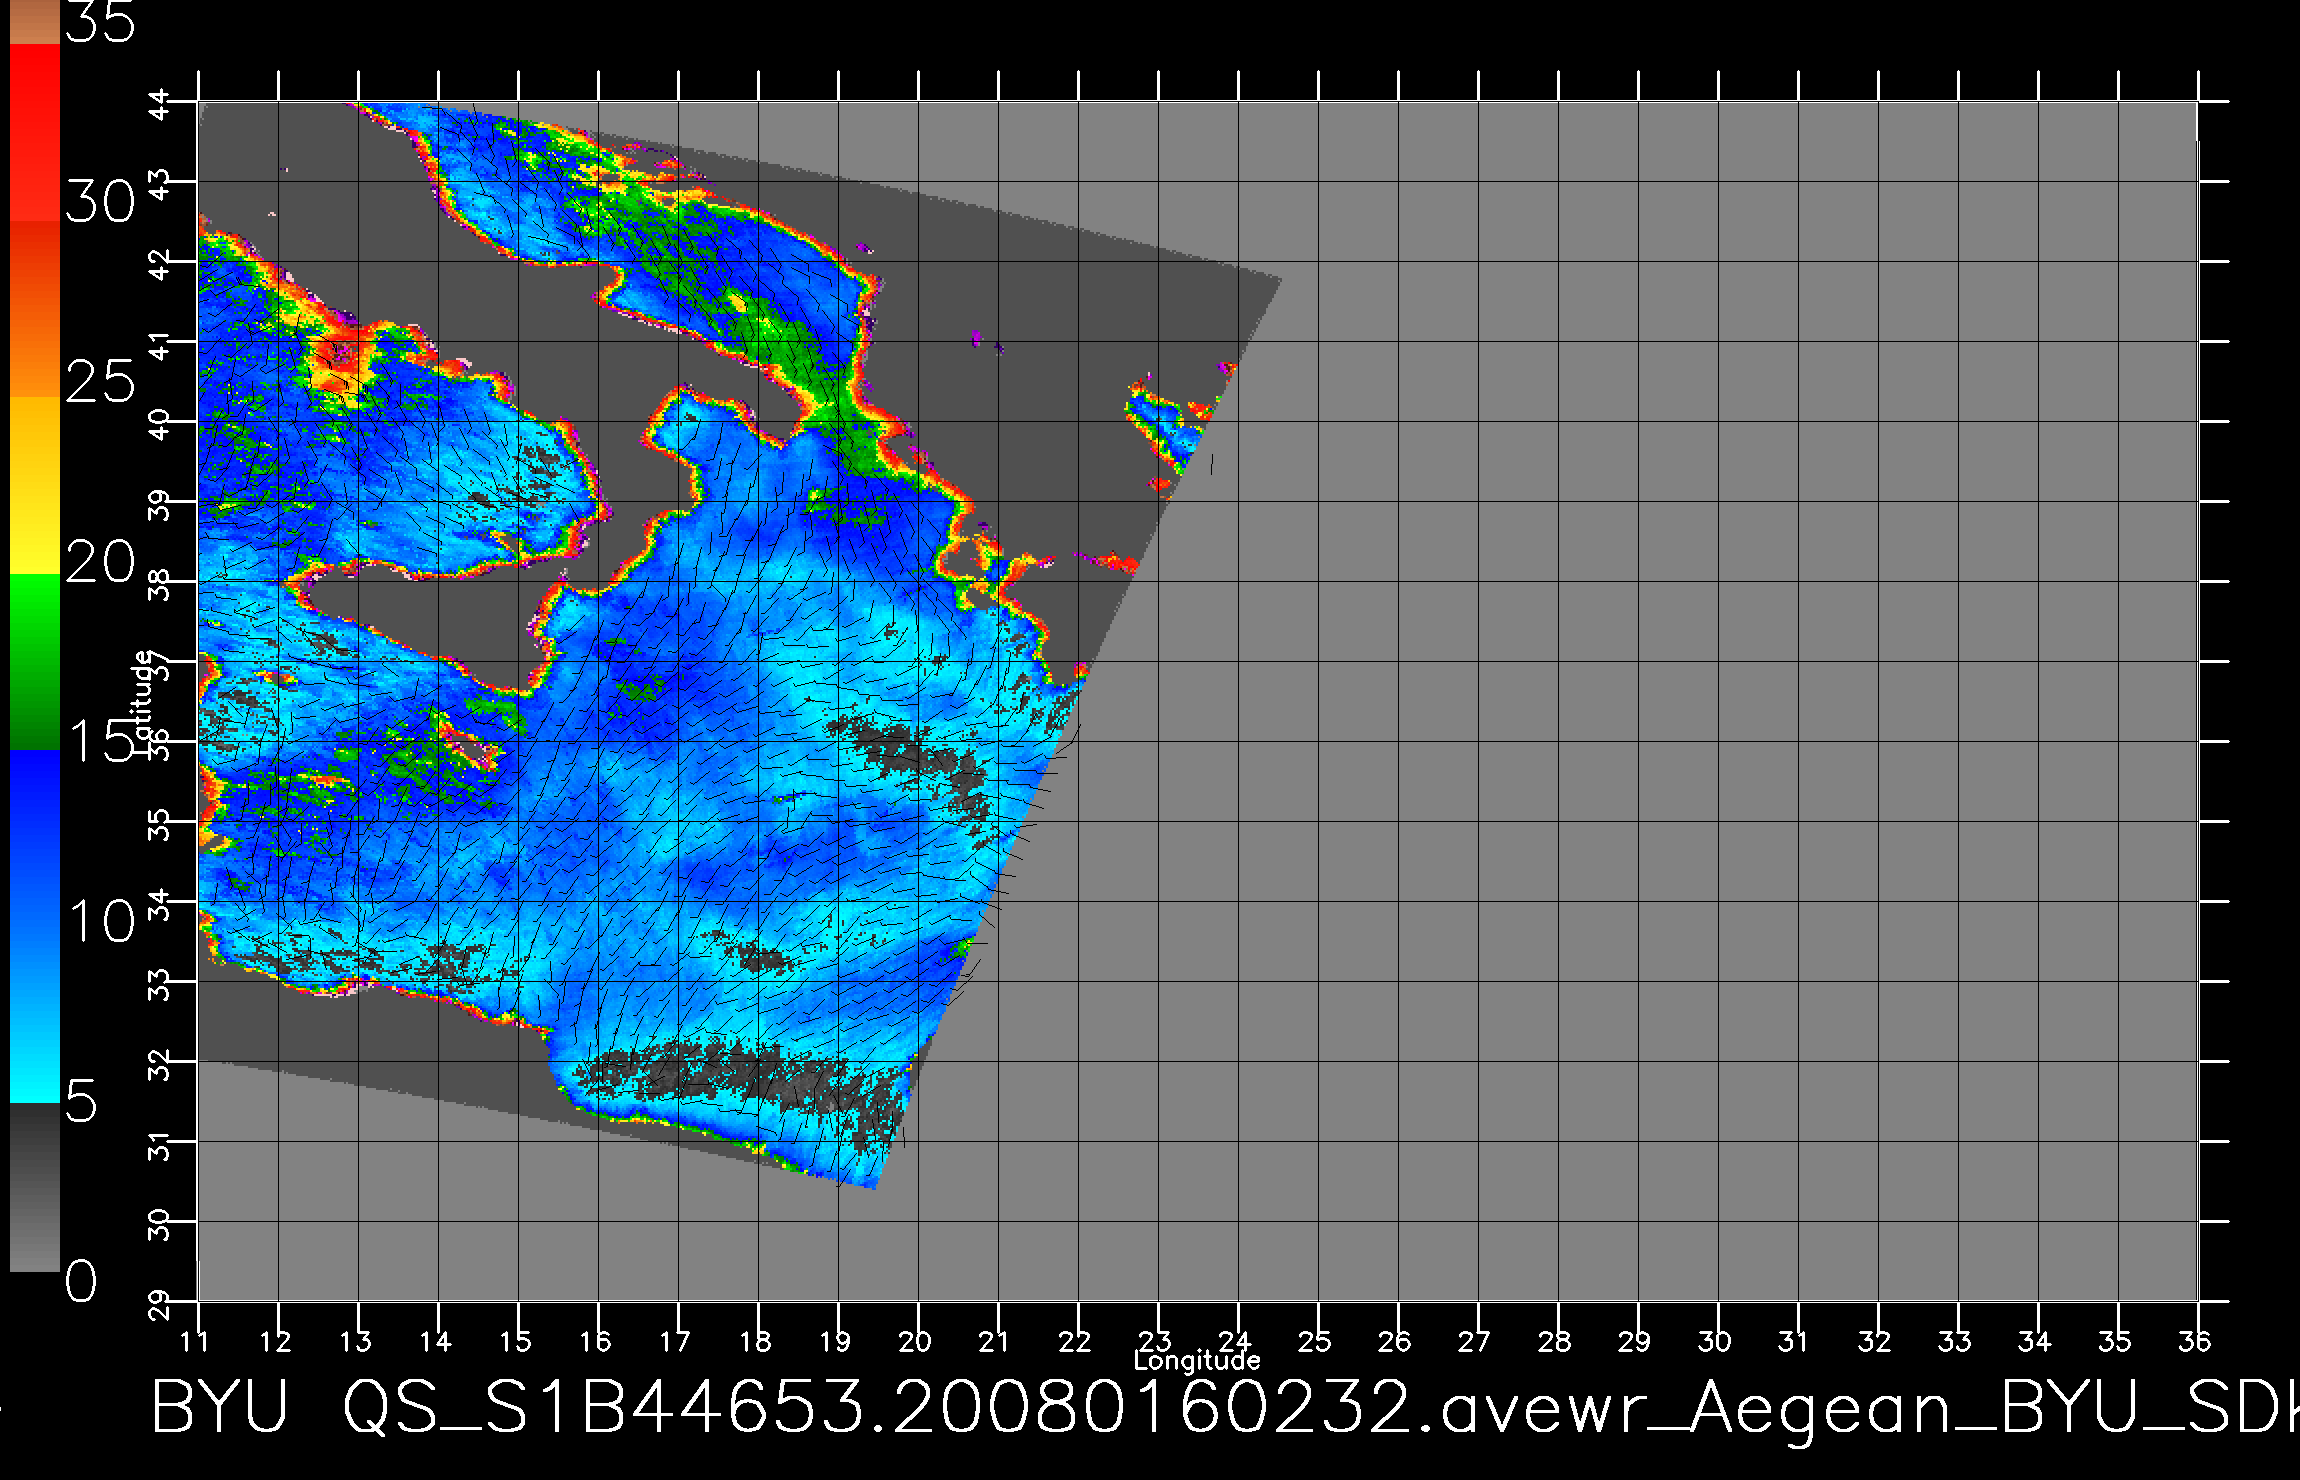
Task: Click the colorbar scale value 30
Action: [100, 203]
